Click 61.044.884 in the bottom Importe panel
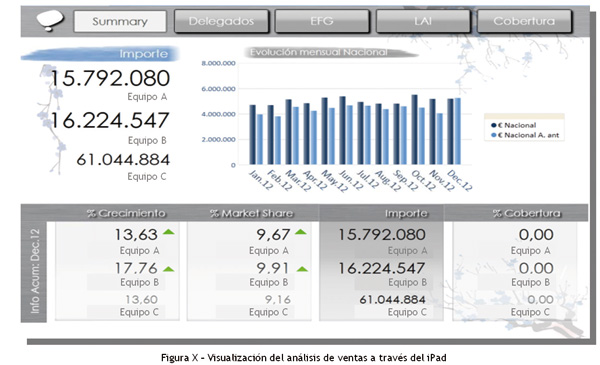Viewport: 600px width, 365px height. pos(392,300)
